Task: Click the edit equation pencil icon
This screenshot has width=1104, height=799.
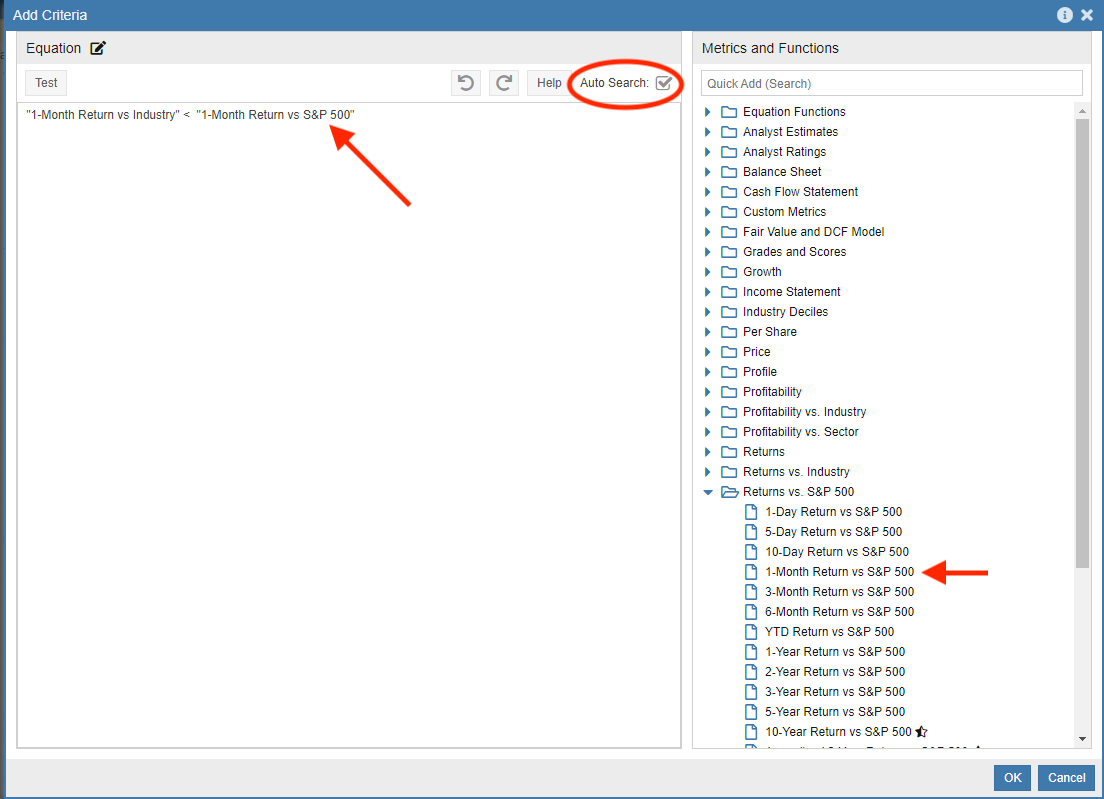Action: [98, 48]
